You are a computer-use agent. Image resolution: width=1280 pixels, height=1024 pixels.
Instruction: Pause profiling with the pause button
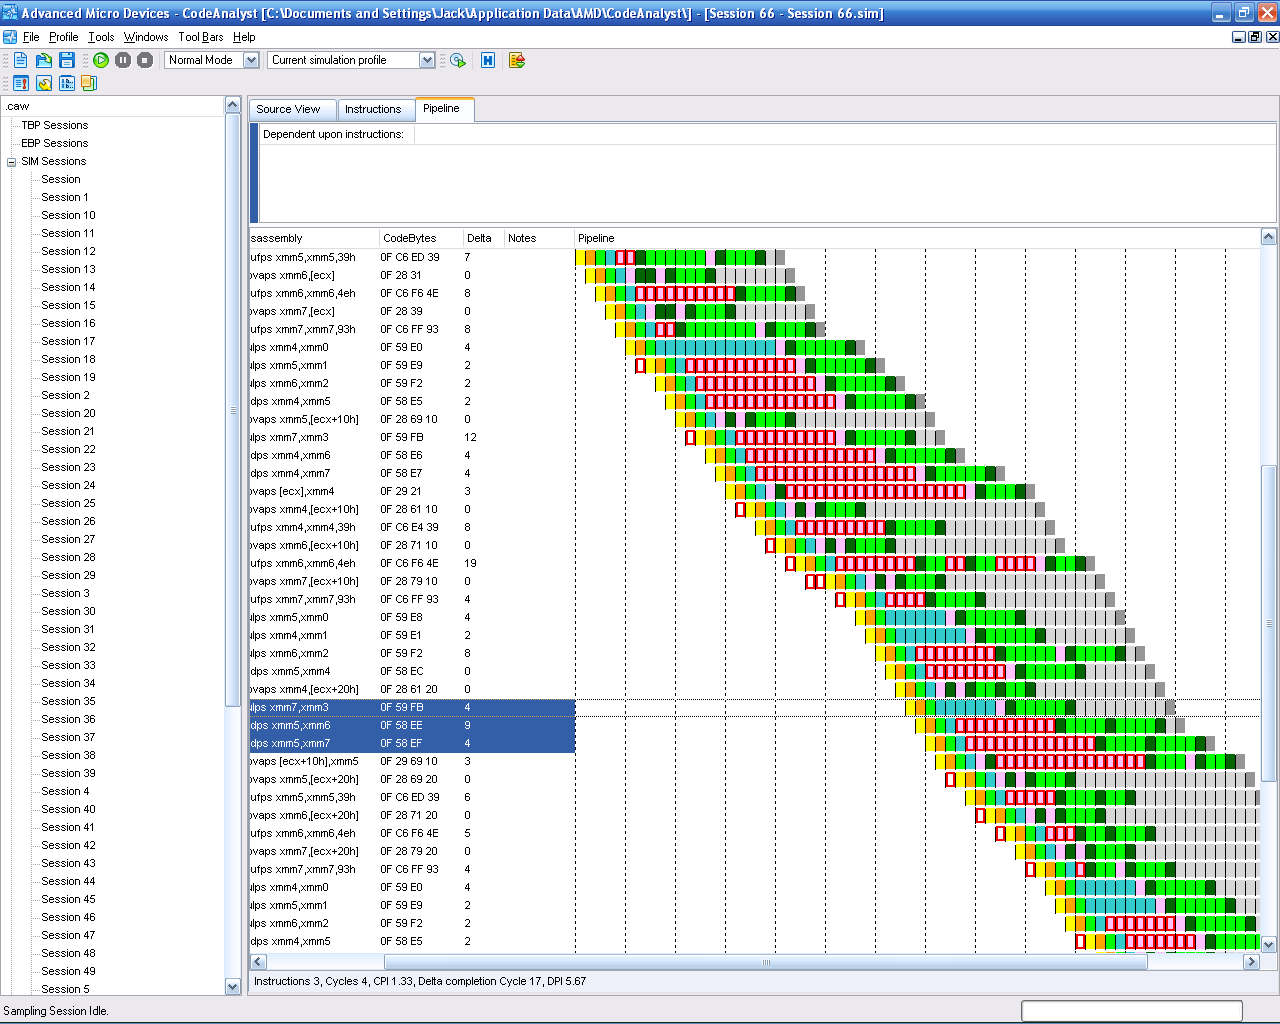coord(123,60)
